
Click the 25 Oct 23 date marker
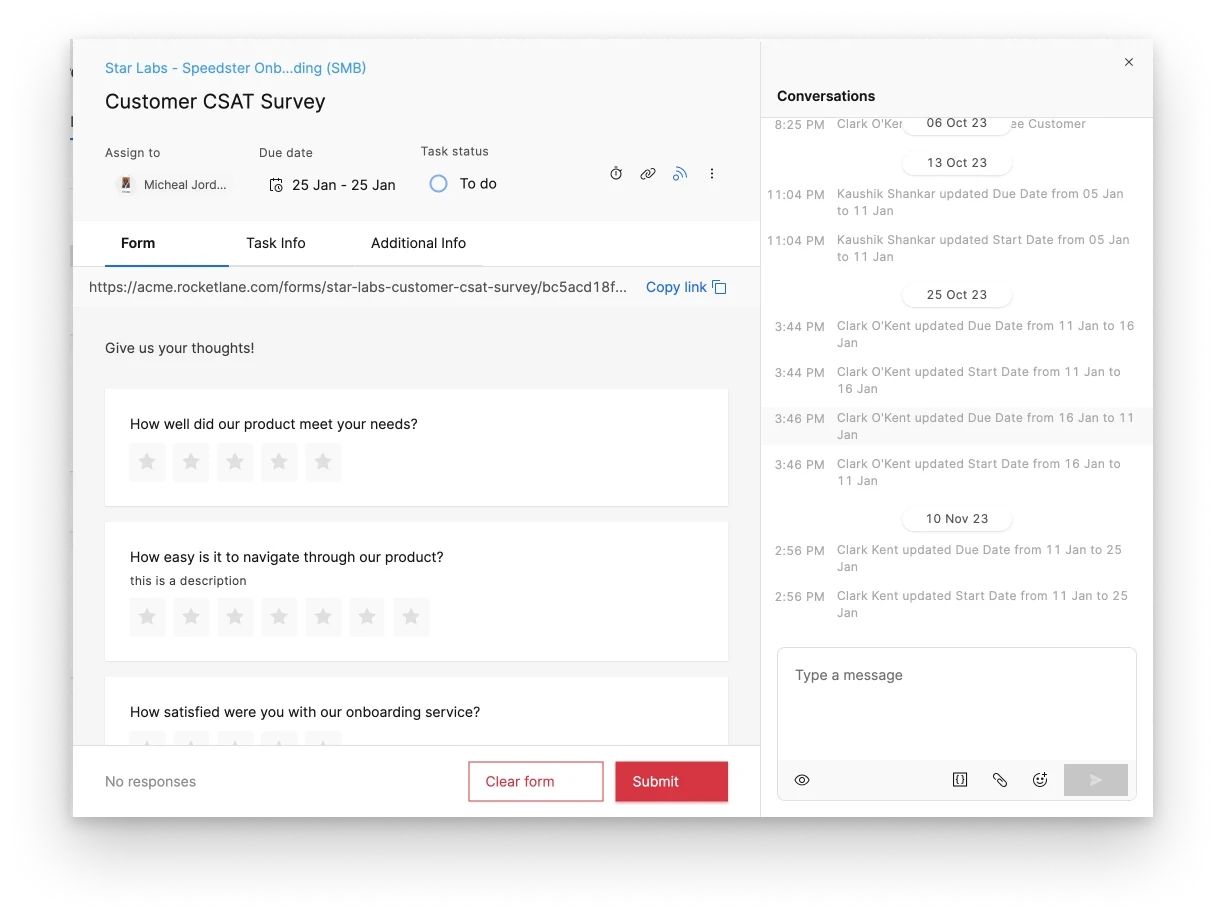[957, 295]
